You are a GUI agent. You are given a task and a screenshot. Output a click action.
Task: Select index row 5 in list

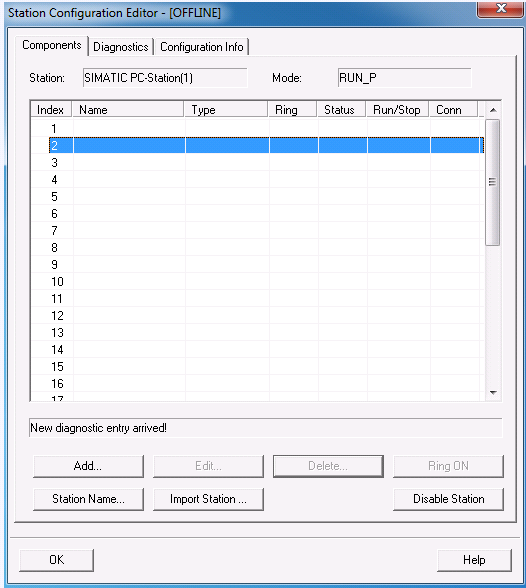257,196
